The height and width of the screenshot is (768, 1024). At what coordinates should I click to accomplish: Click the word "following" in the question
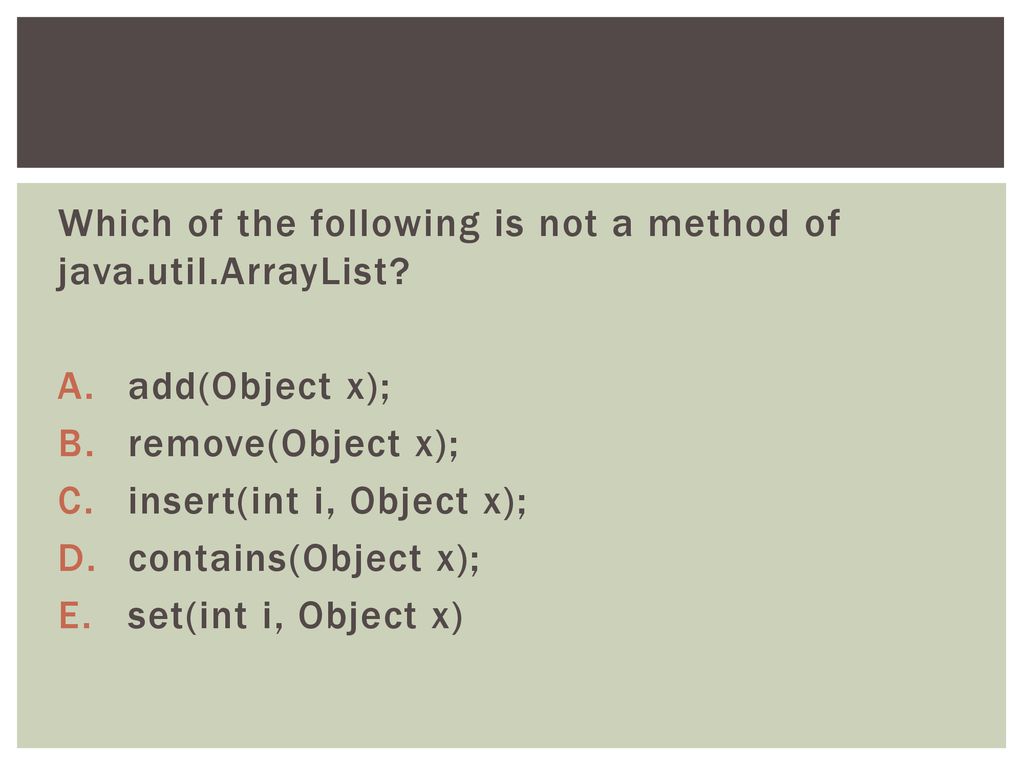pos(395,225)
